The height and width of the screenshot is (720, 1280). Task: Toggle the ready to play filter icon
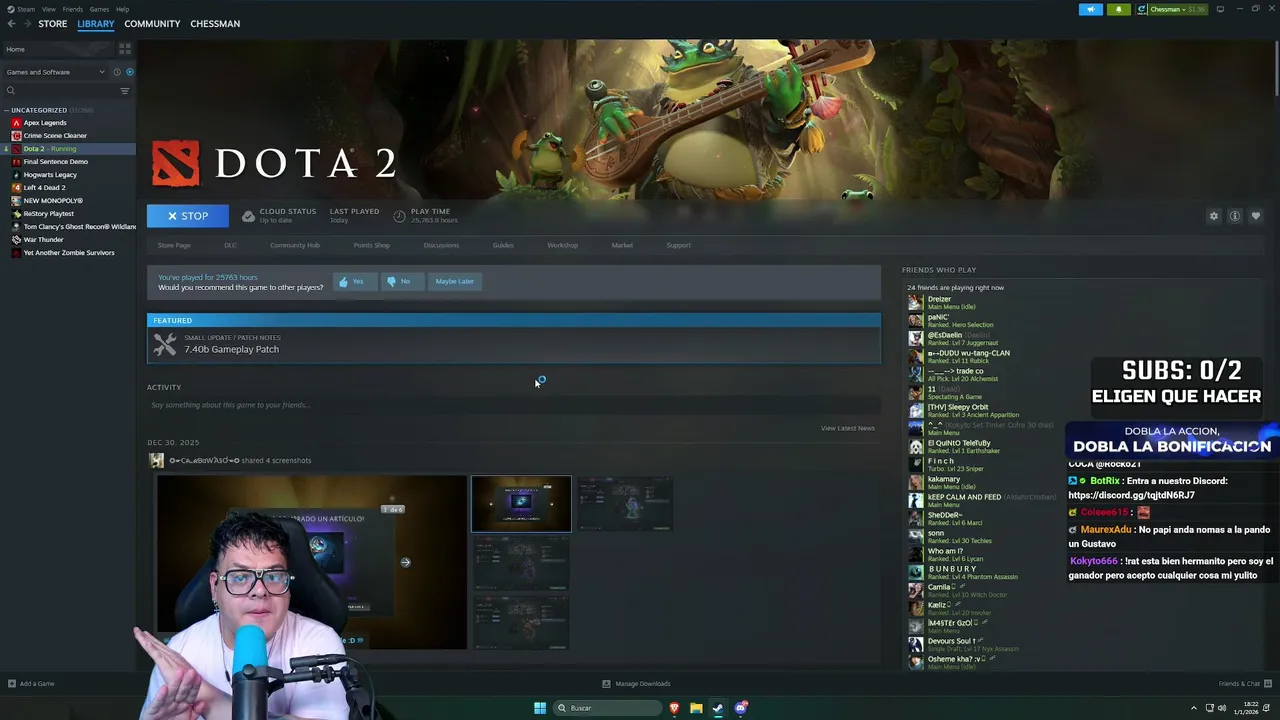tap(129, 72)
